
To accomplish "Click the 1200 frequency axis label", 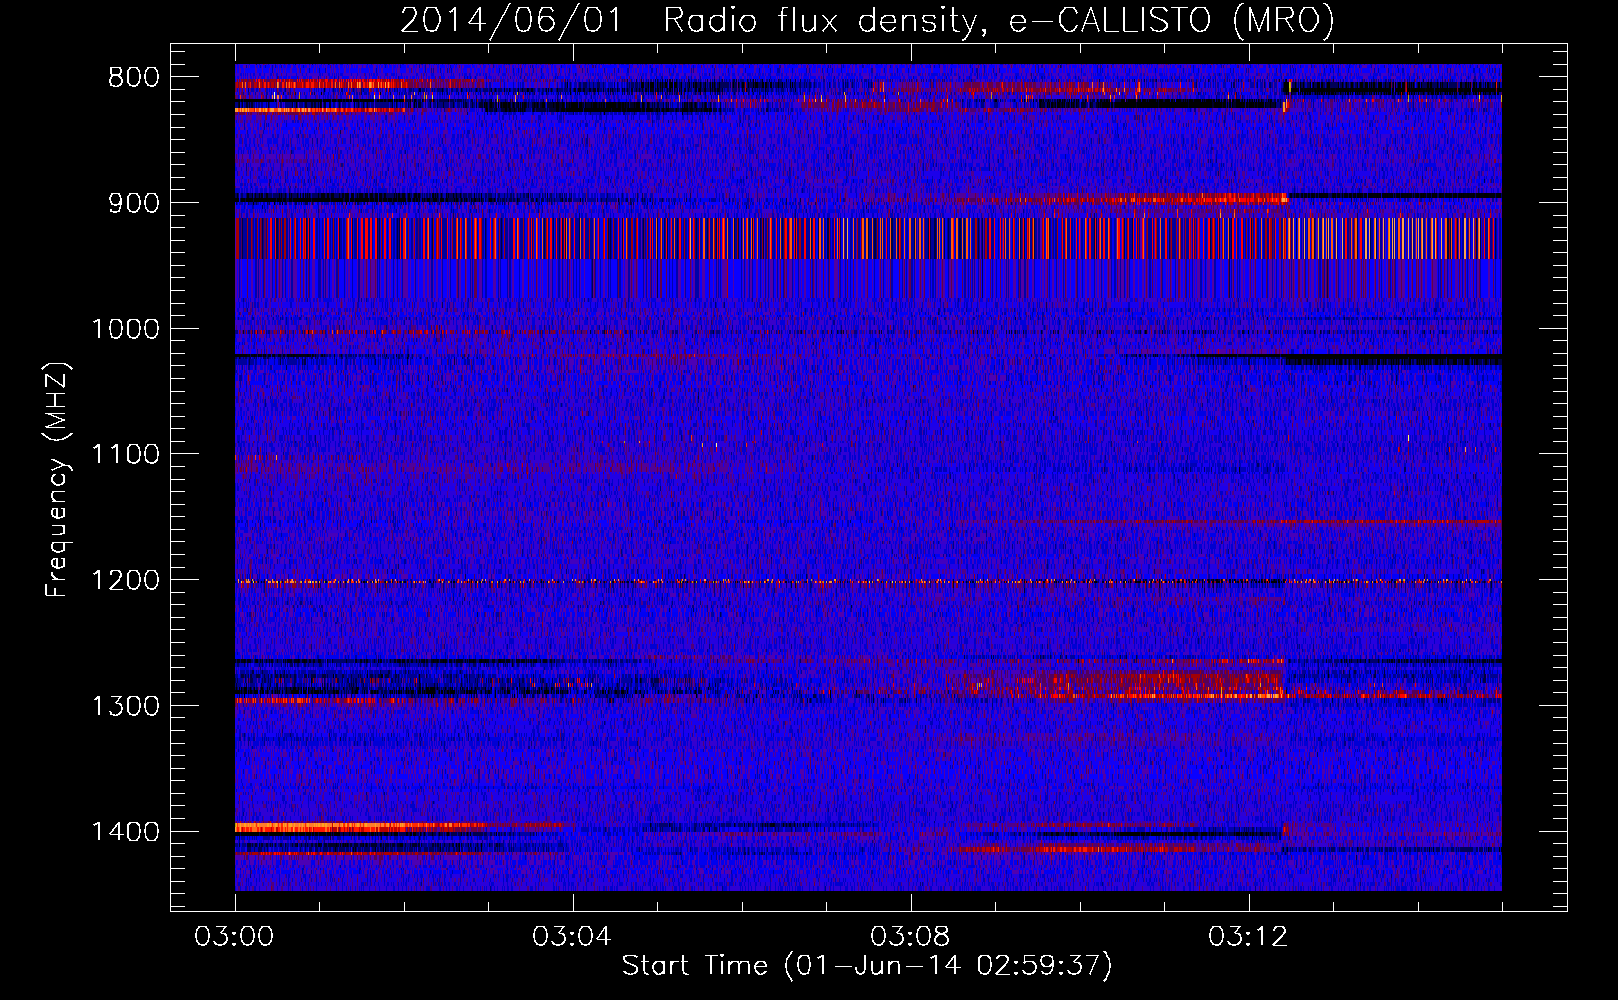I will 125,581.
